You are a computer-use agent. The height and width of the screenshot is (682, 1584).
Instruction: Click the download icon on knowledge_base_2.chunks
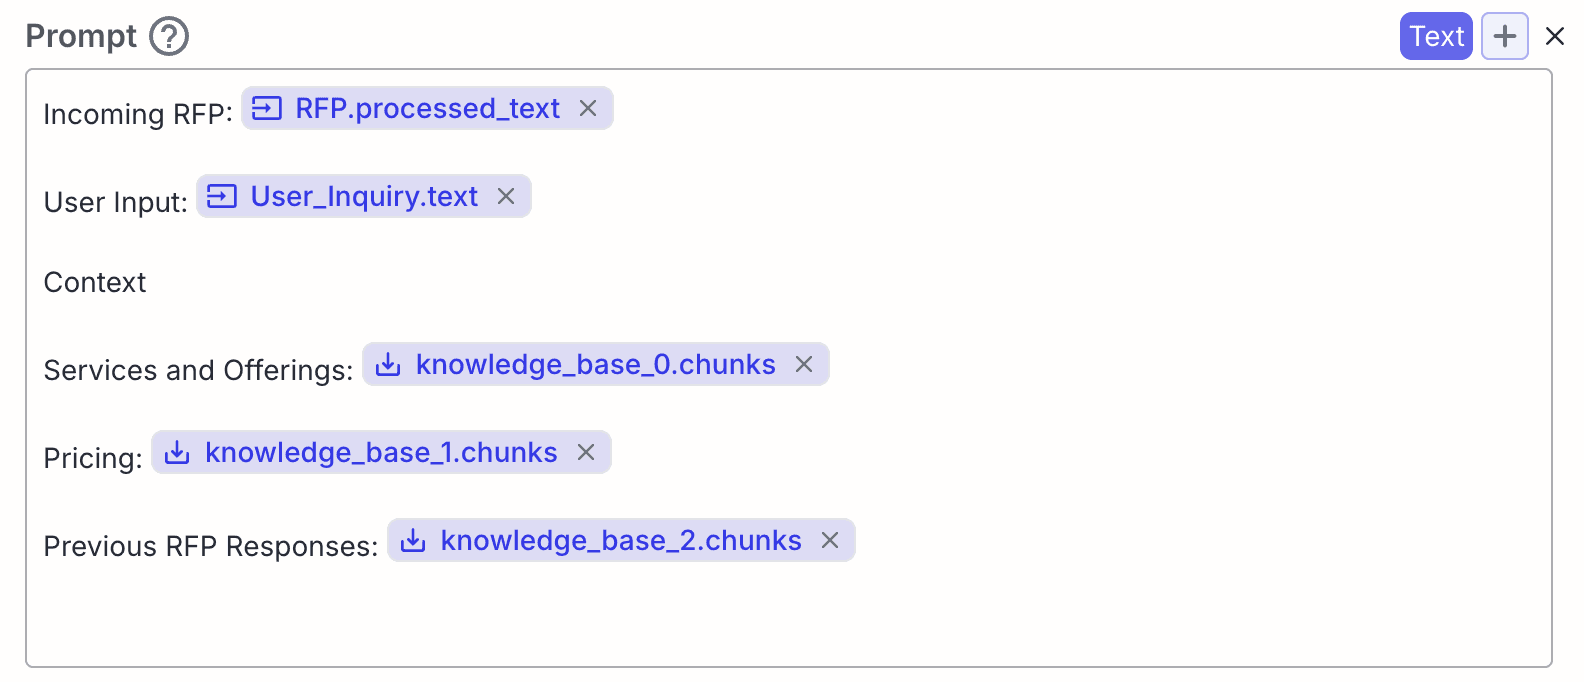(x=413, y=541)
